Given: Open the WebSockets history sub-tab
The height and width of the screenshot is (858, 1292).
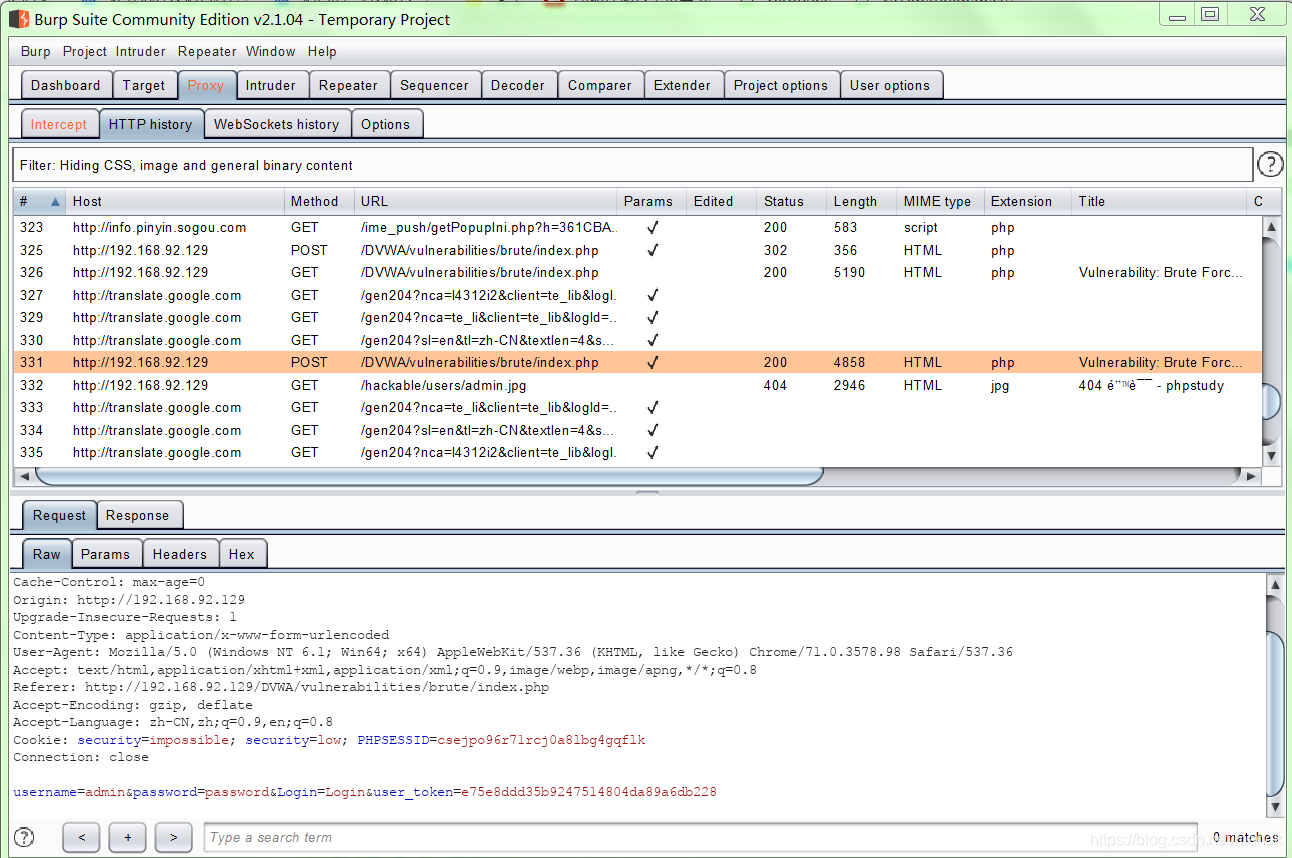Looking at the screenshot, I should point(276,124).
